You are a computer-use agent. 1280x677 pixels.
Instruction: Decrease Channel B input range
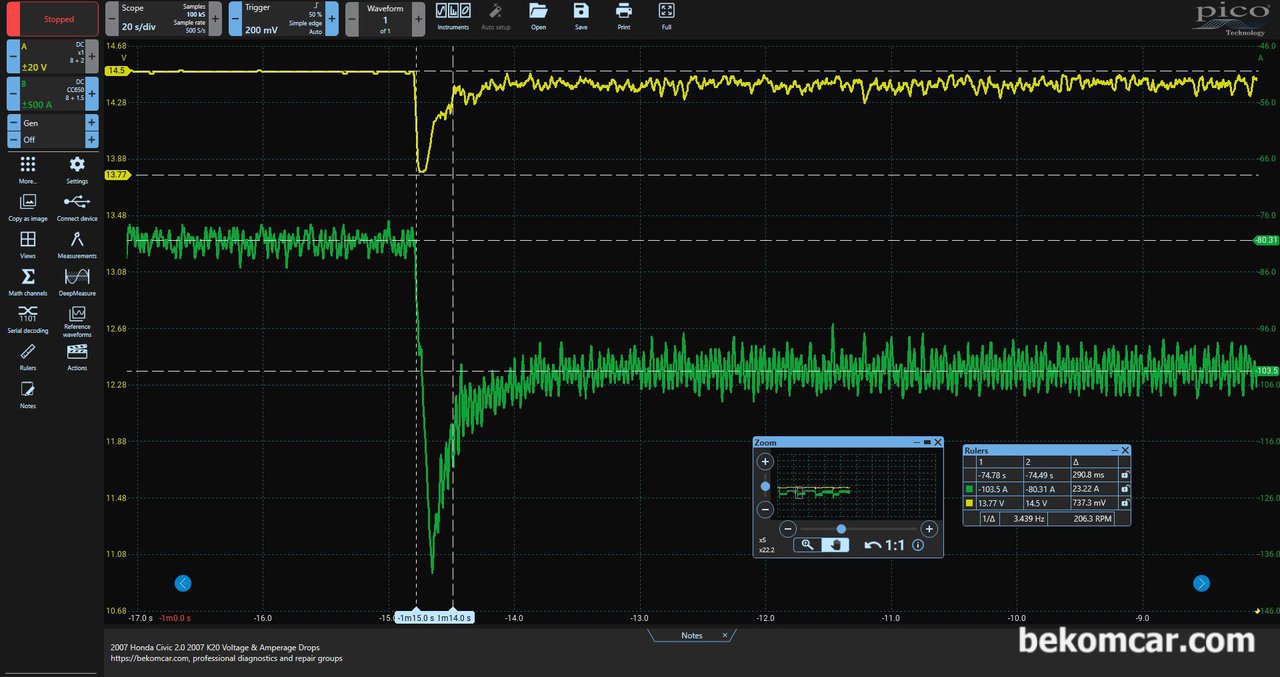coord(13,94)
